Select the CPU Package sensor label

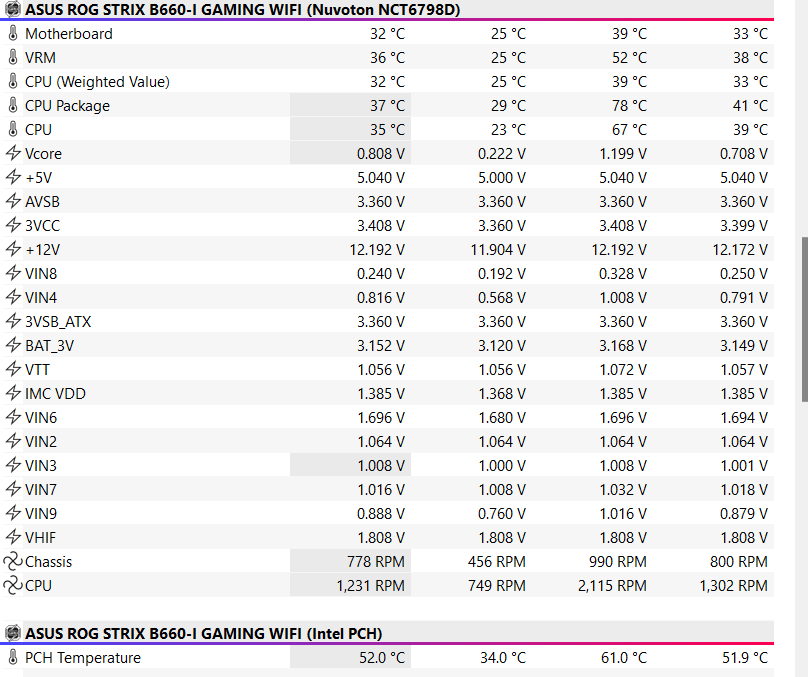point(68,106)
